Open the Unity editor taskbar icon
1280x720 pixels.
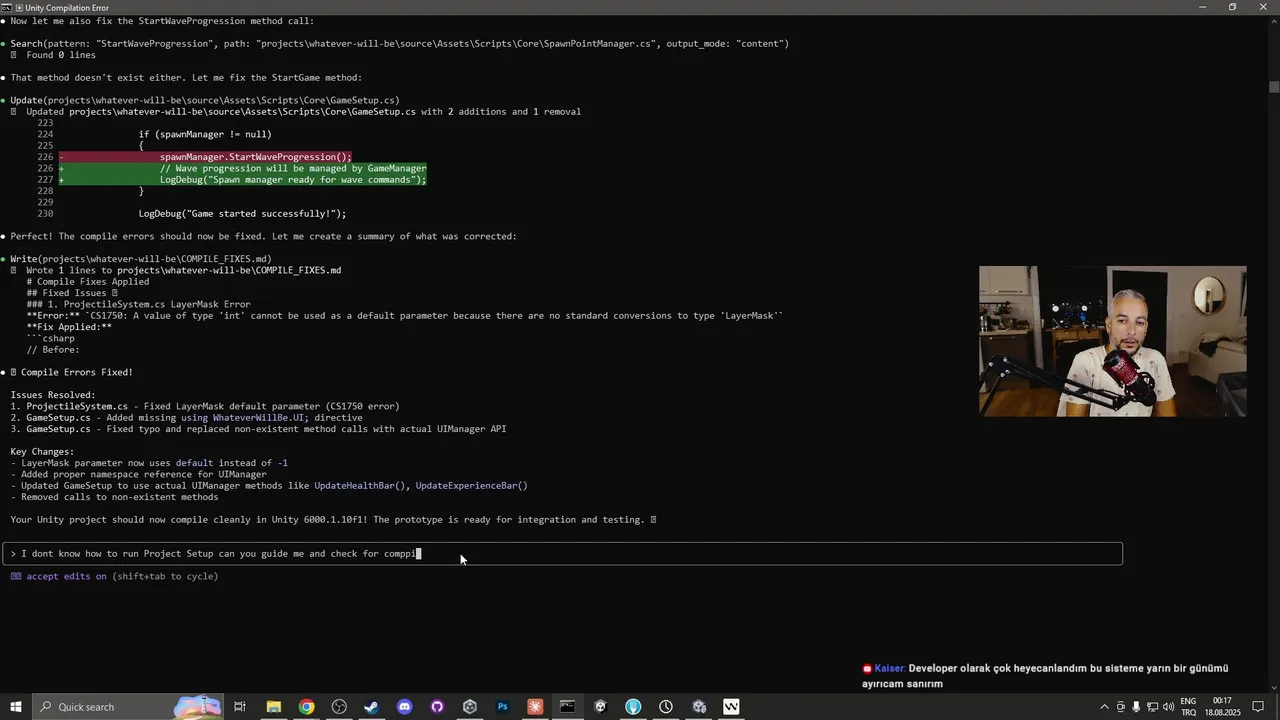coord(600,707)
